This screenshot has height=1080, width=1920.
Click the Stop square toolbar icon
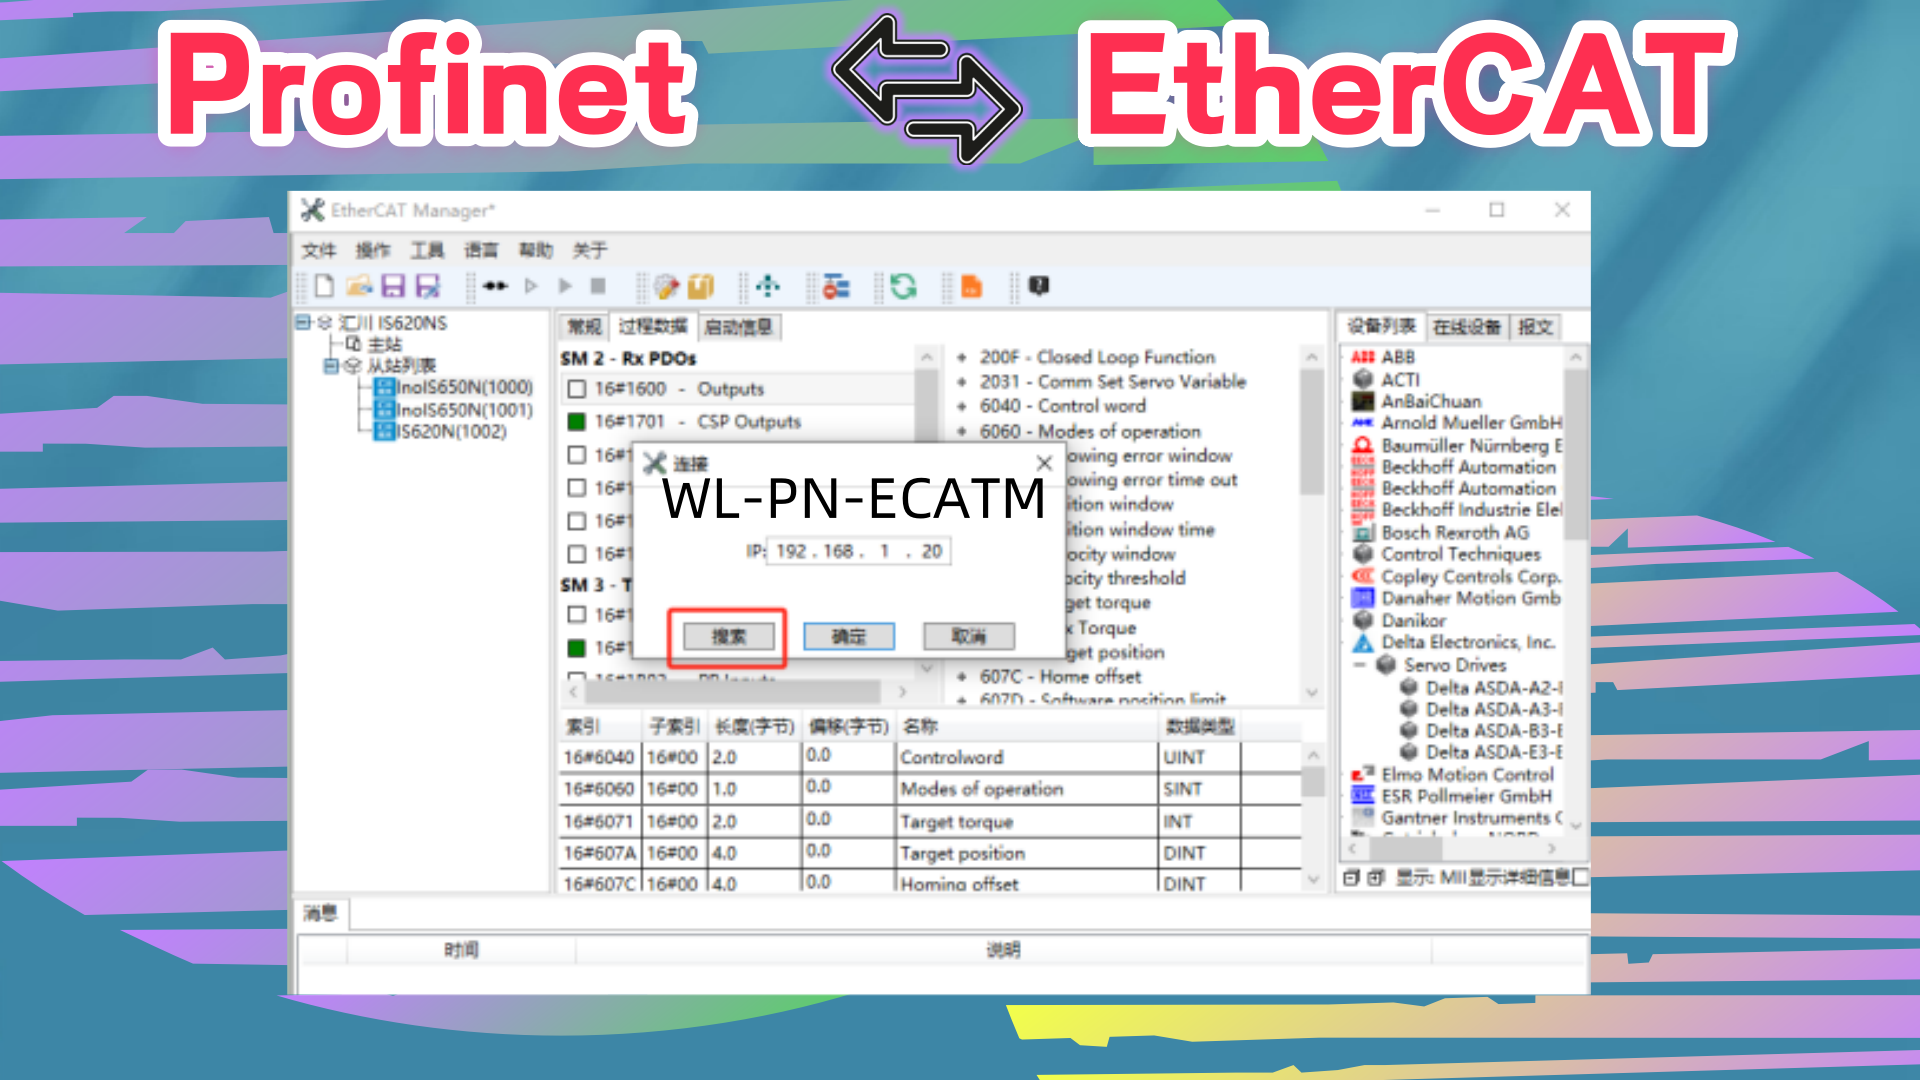point(598,287)
